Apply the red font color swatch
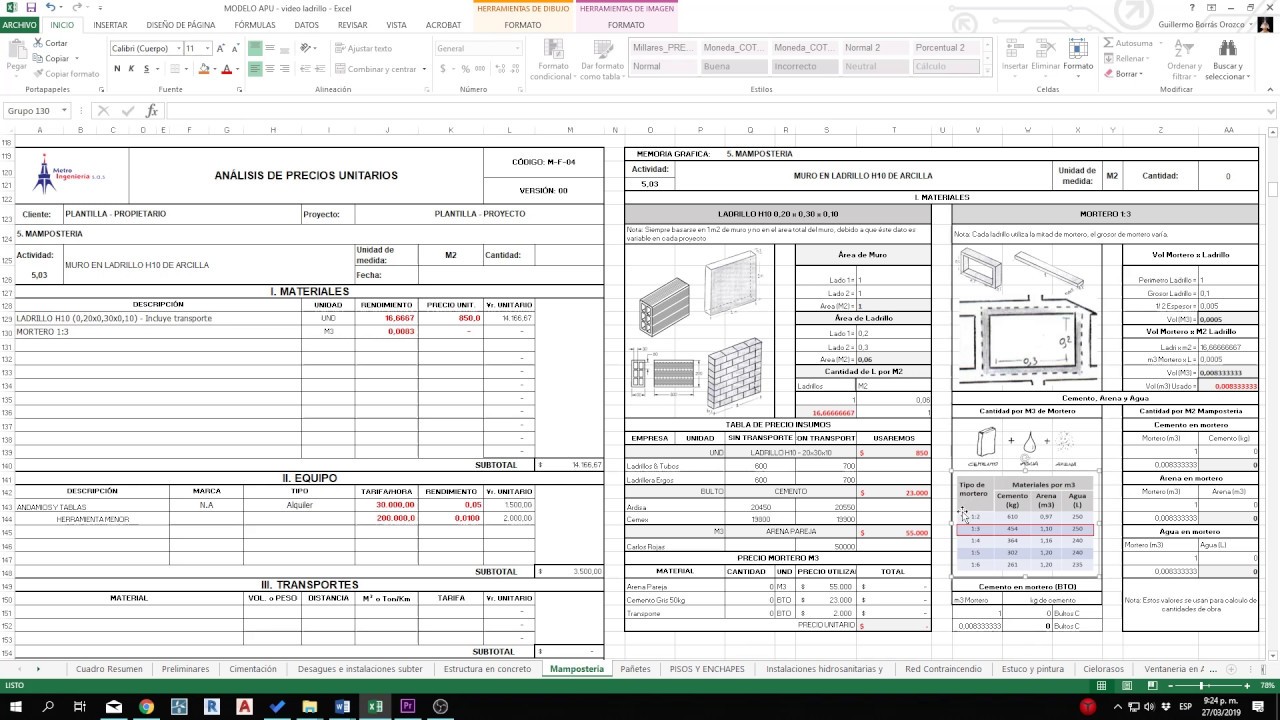1280x720 pixels. (225, 69)
